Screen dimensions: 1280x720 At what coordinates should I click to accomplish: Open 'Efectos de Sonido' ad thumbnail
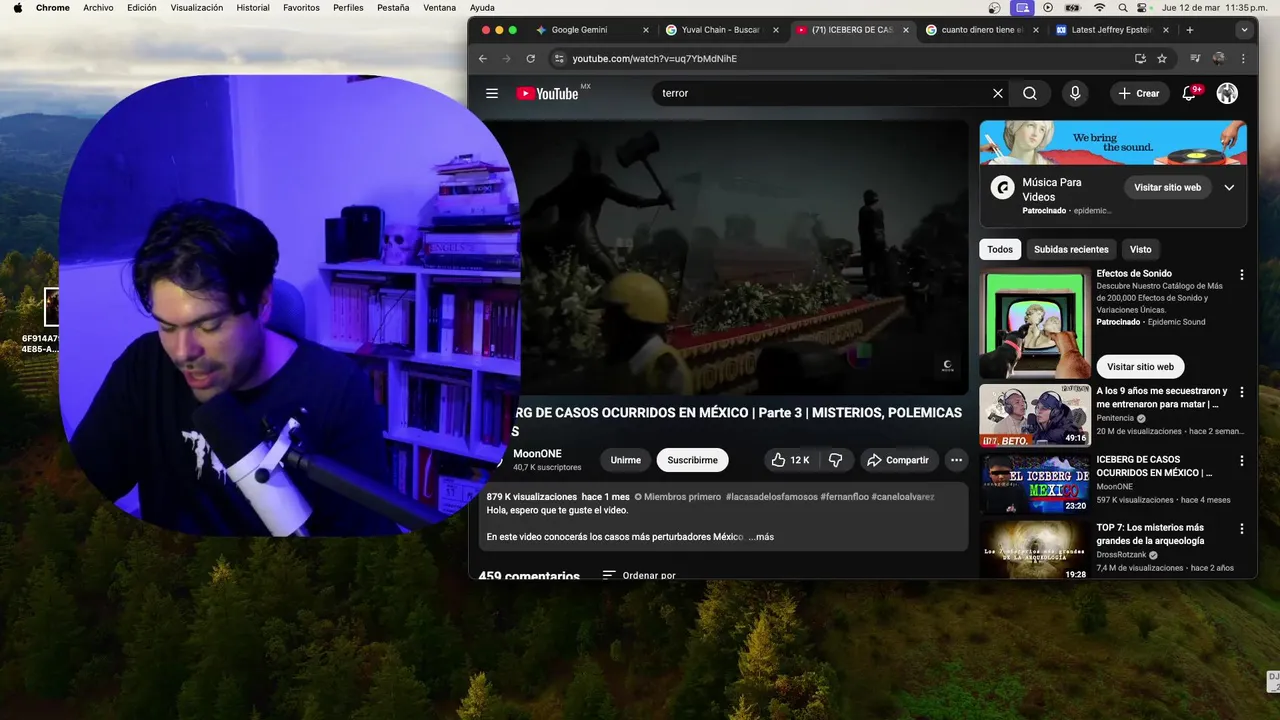1035,323
